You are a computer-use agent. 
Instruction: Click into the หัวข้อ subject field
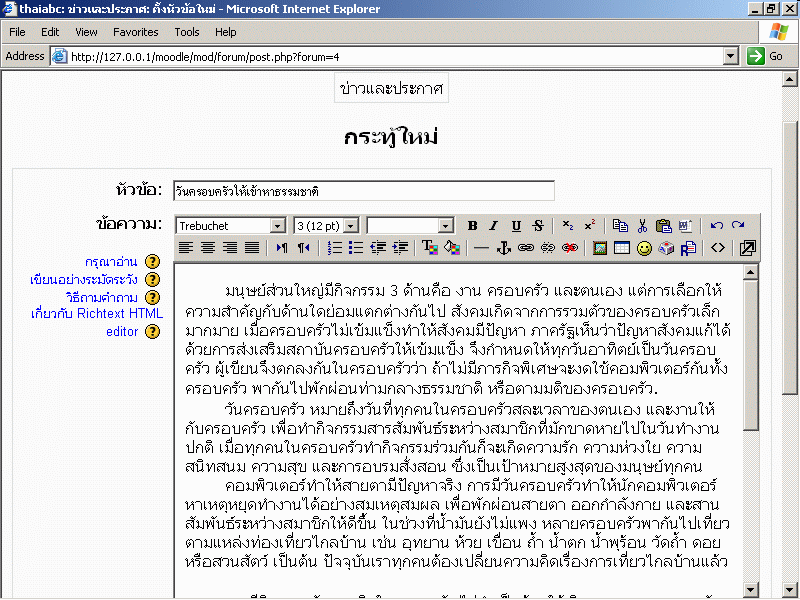362,190
